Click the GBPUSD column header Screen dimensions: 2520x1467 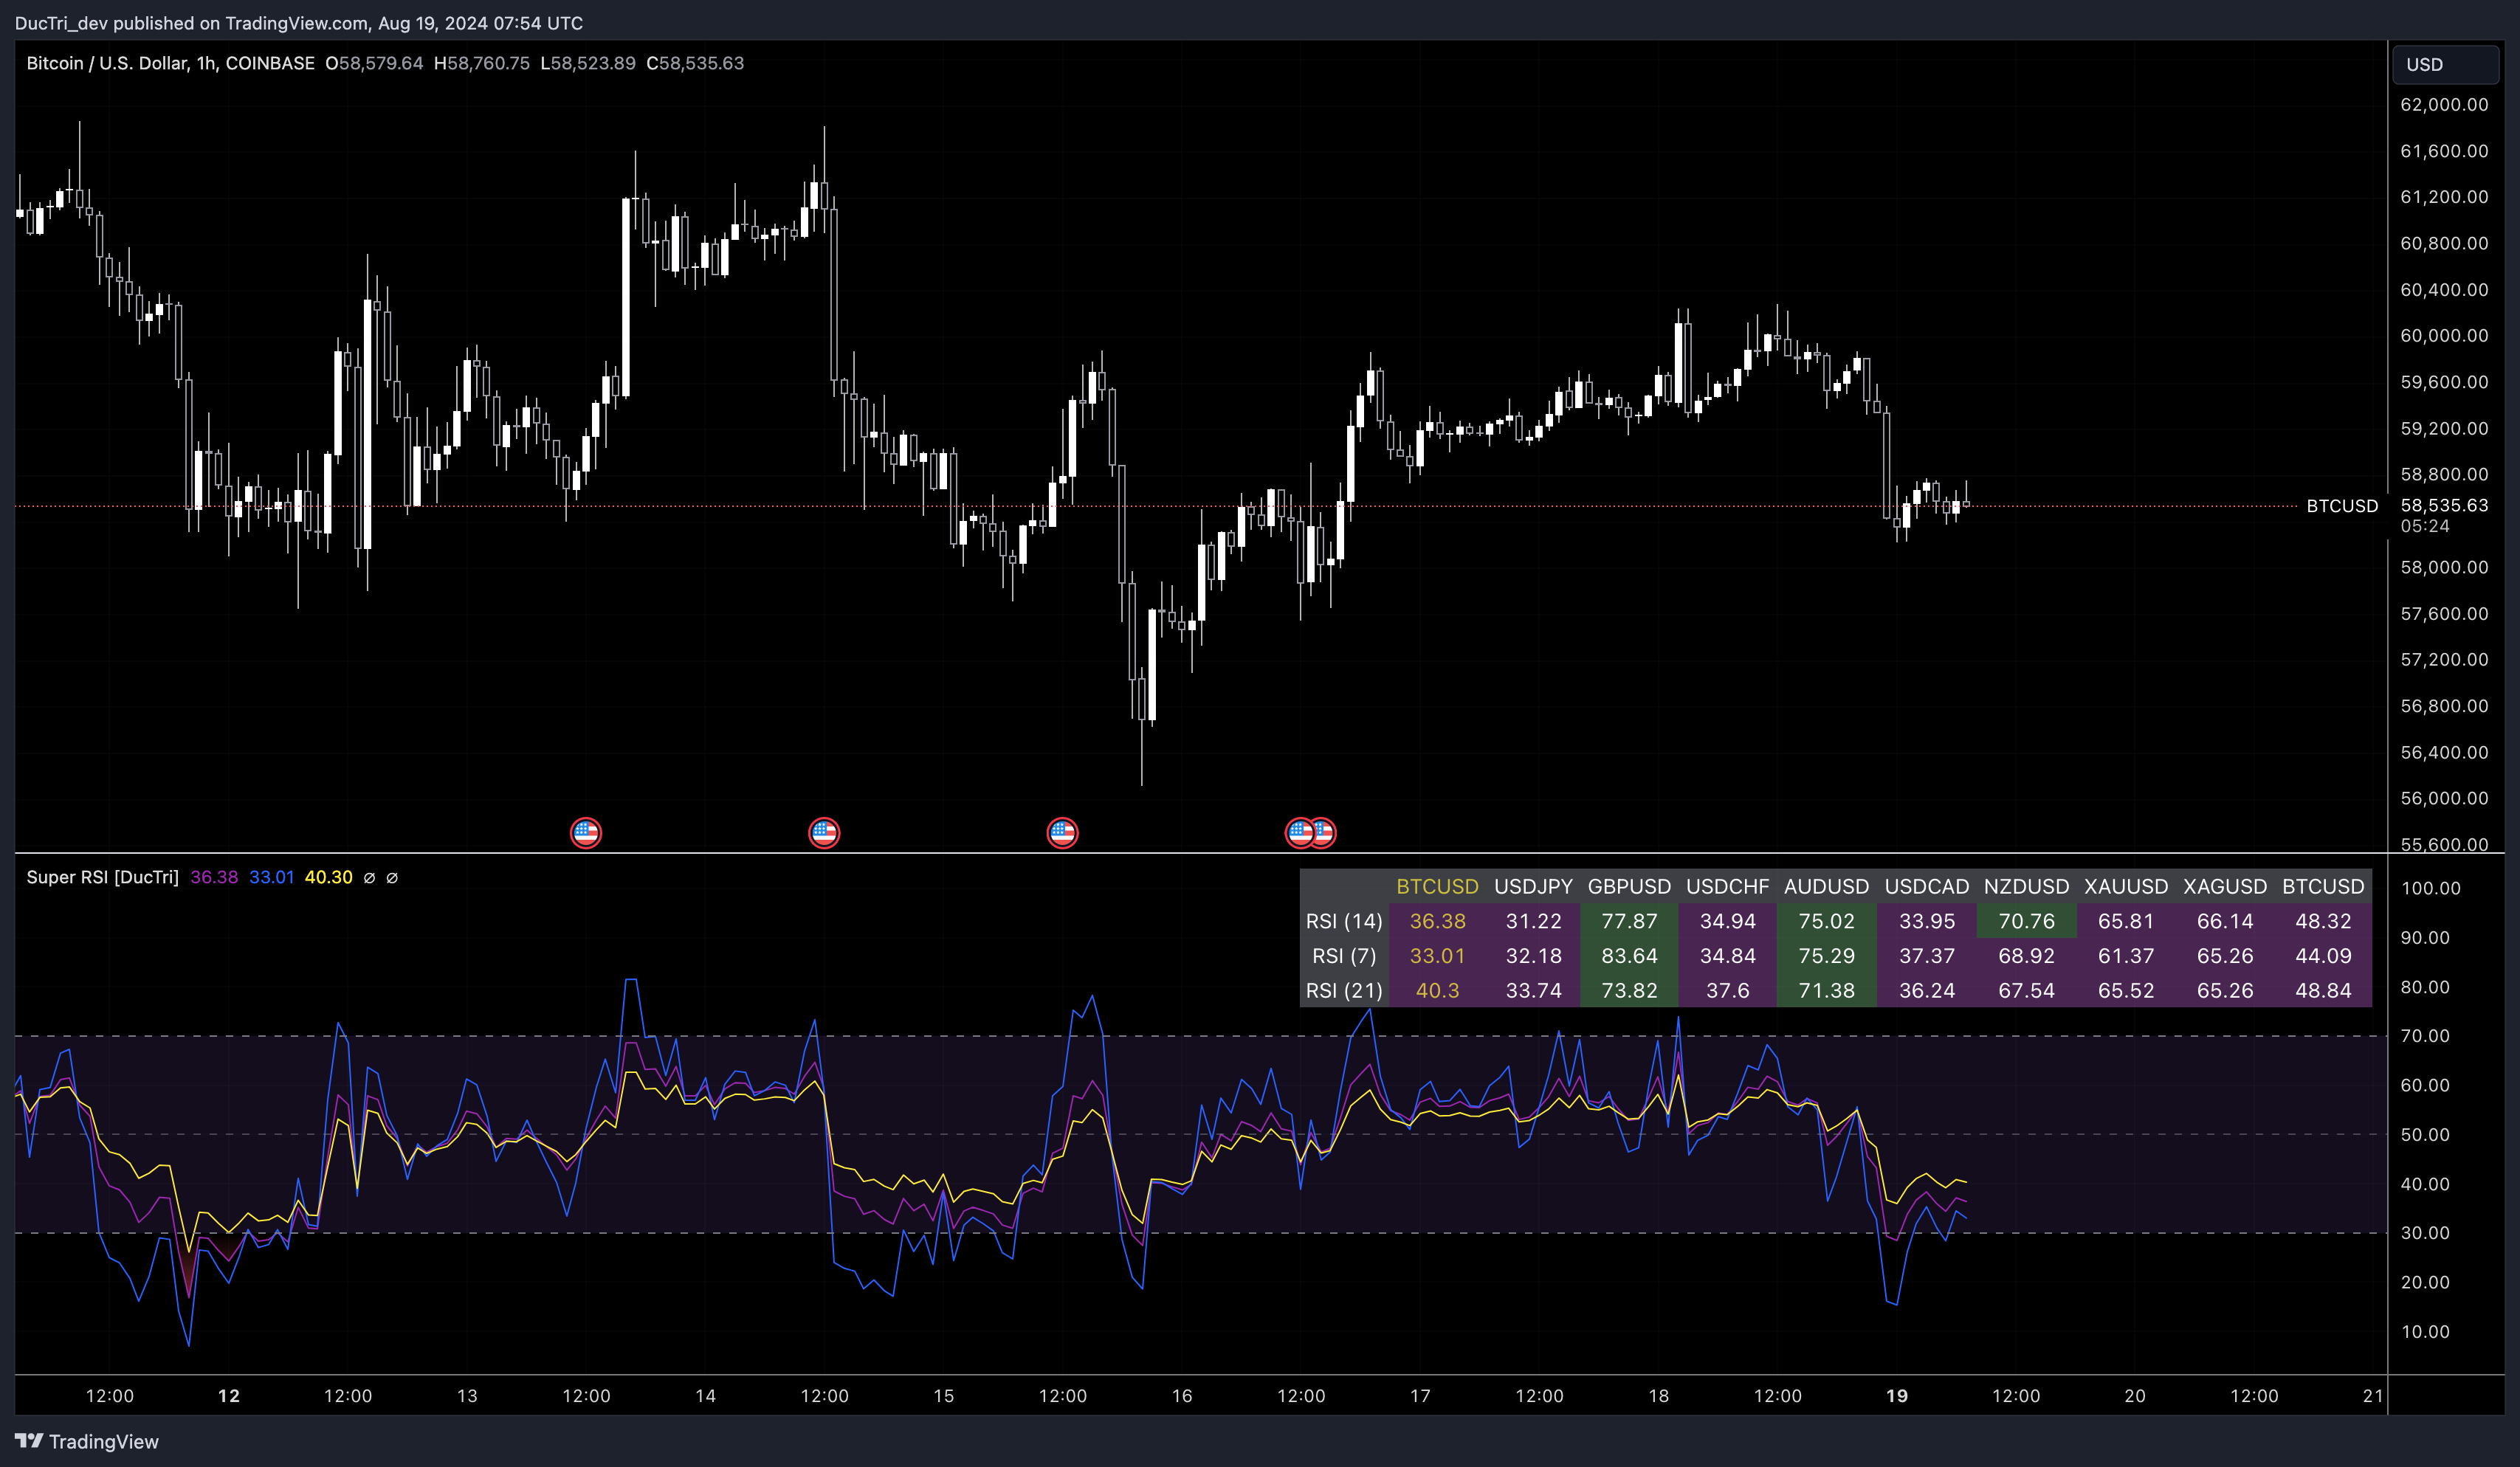click(x=1629, y=886)
